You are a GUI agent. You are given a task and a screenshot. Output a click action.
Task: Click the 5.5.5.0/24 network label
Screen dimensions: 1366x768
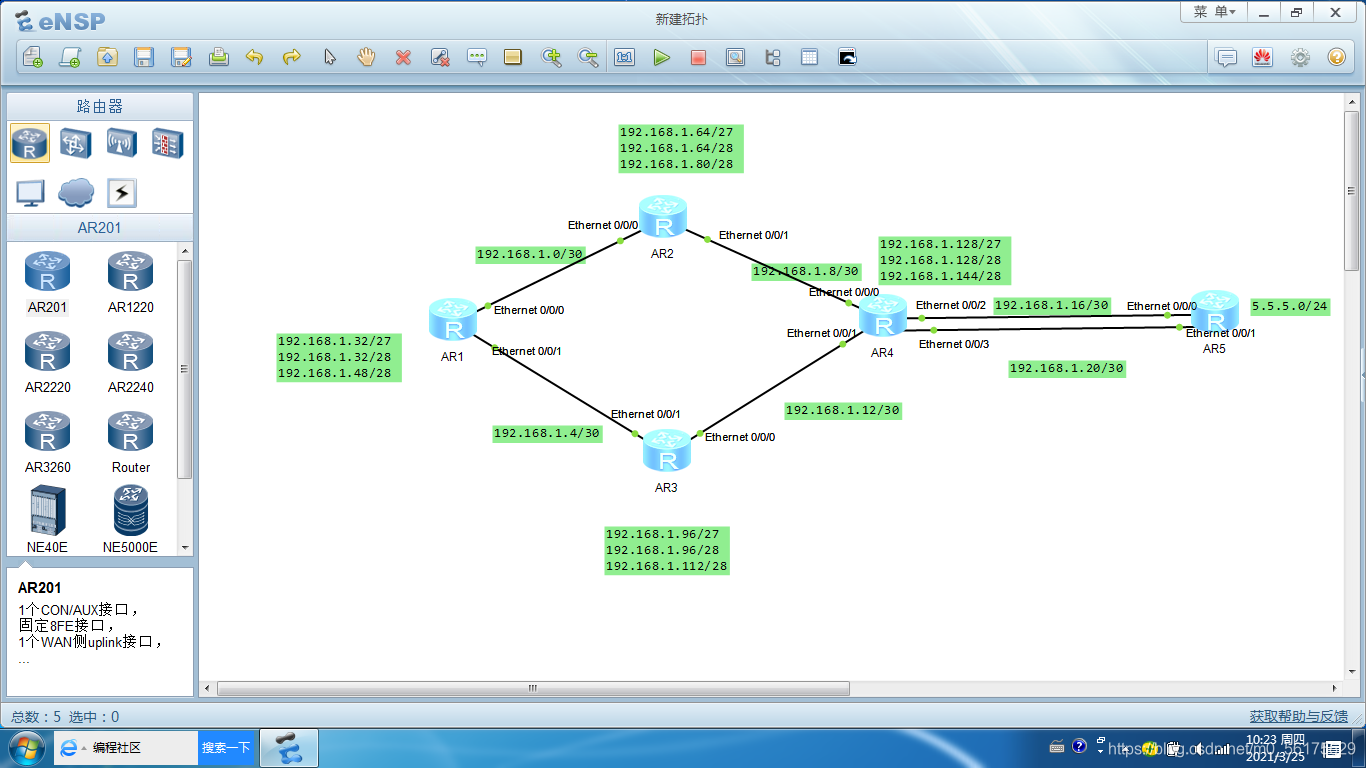tap(1290, 307)
